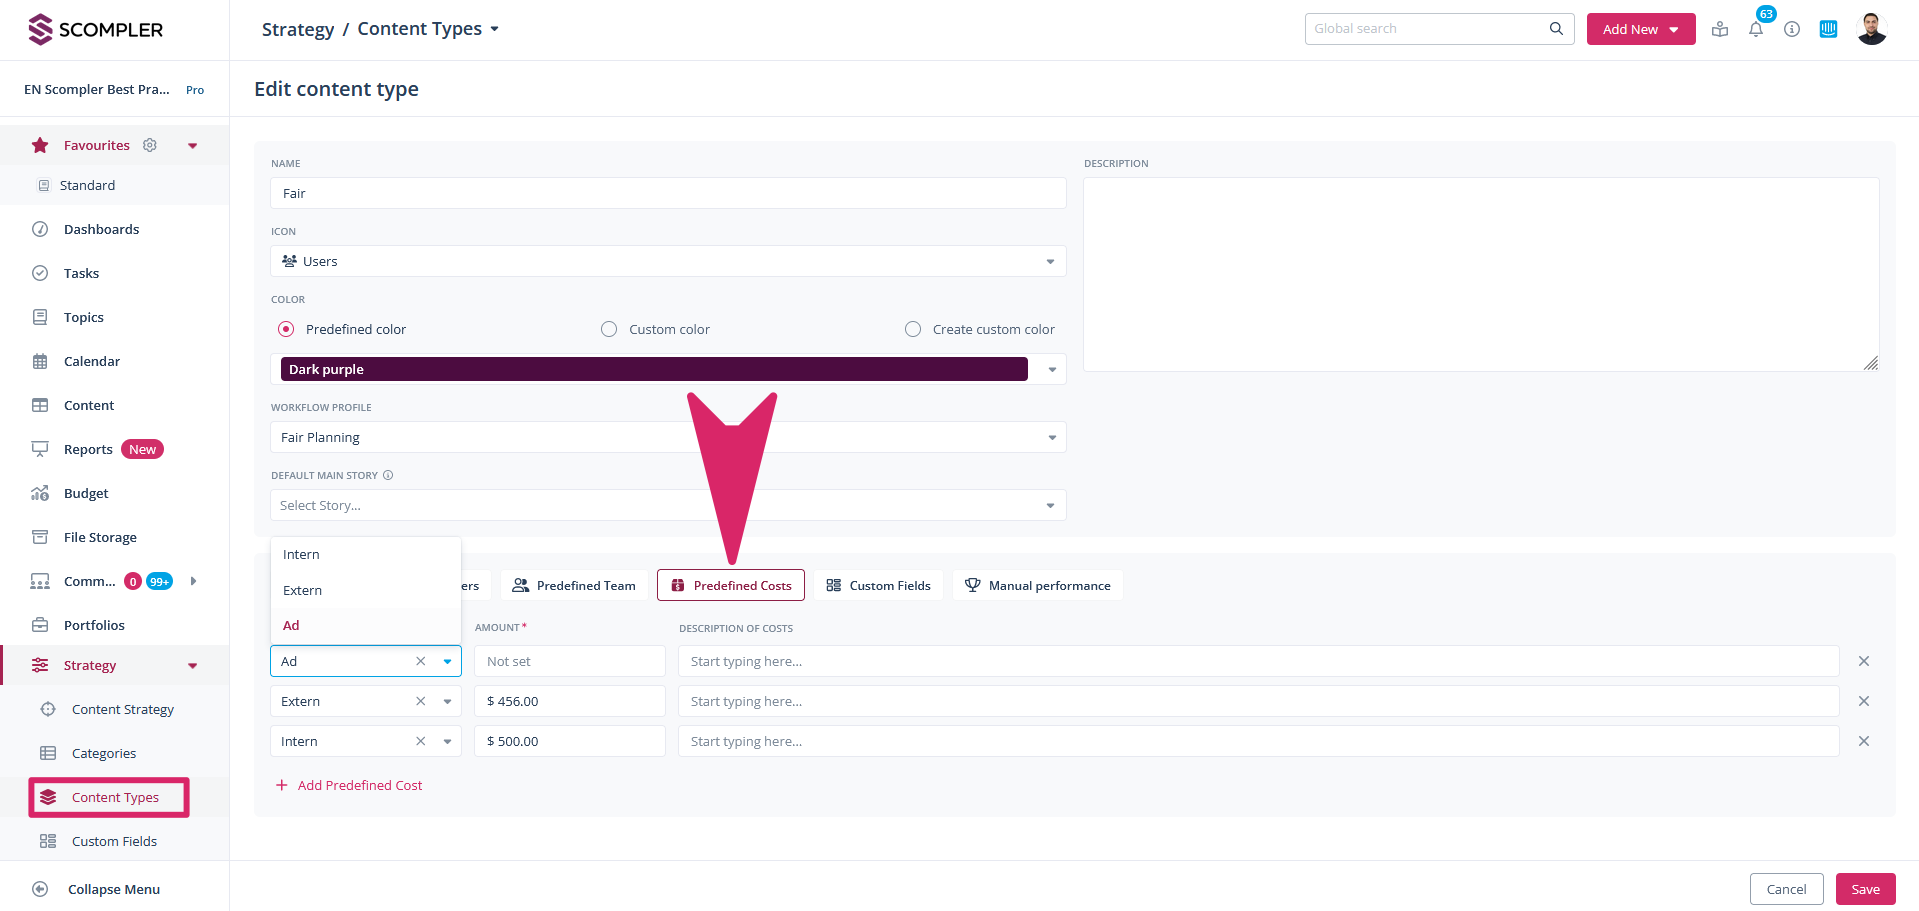Click the Add Predefined Cost link
Screen dimensions: 1919x911
pyautogui.click(x=359, y=785)
